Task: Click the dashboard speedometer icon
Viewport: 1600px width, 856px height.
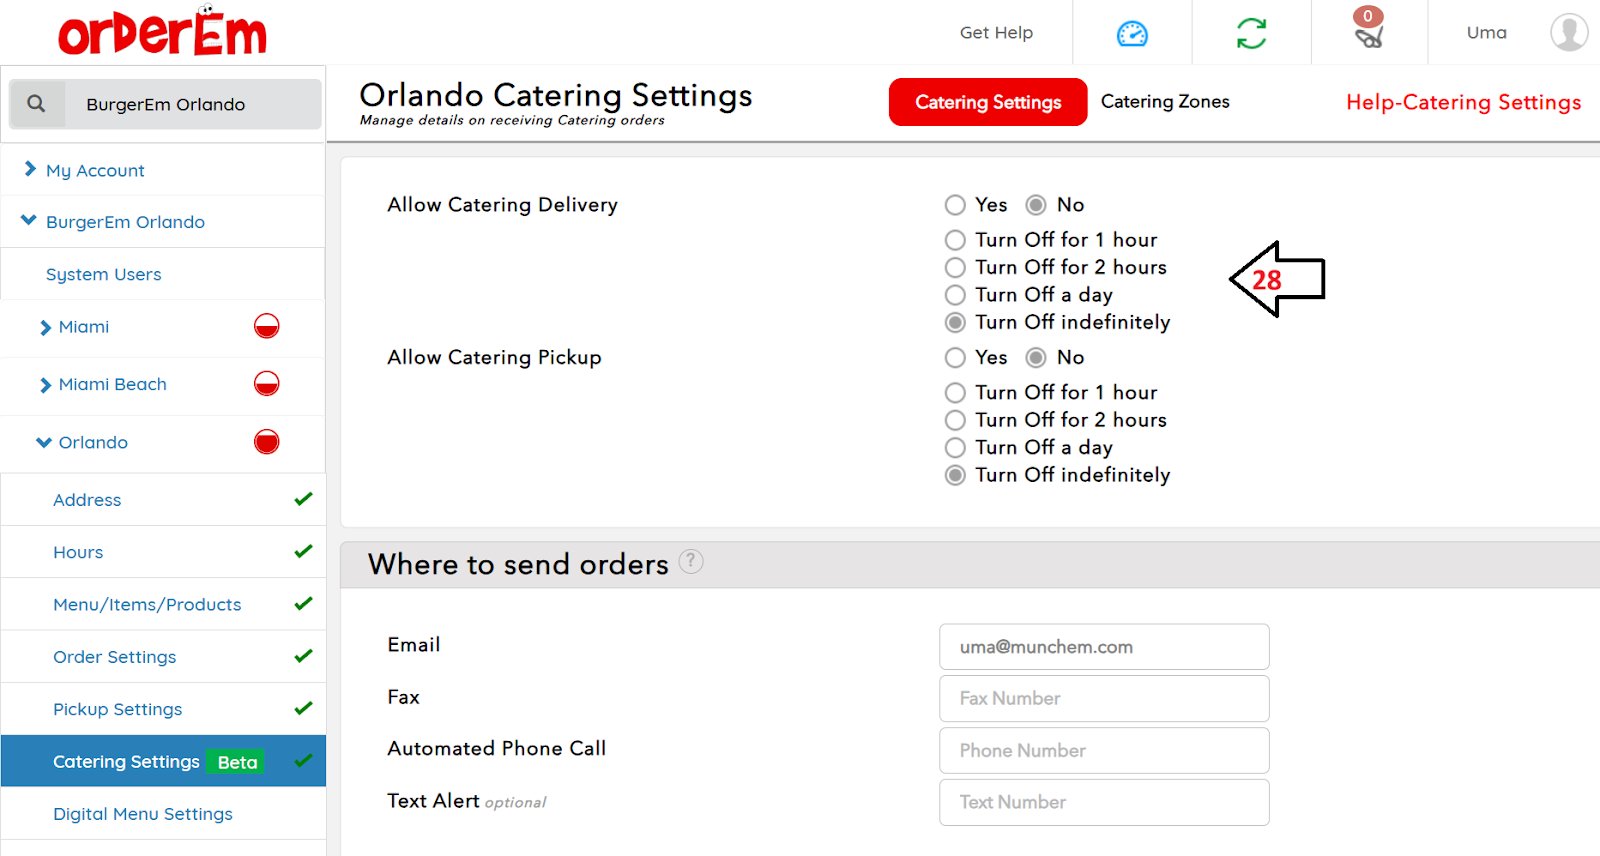Action: [1132, 33]
